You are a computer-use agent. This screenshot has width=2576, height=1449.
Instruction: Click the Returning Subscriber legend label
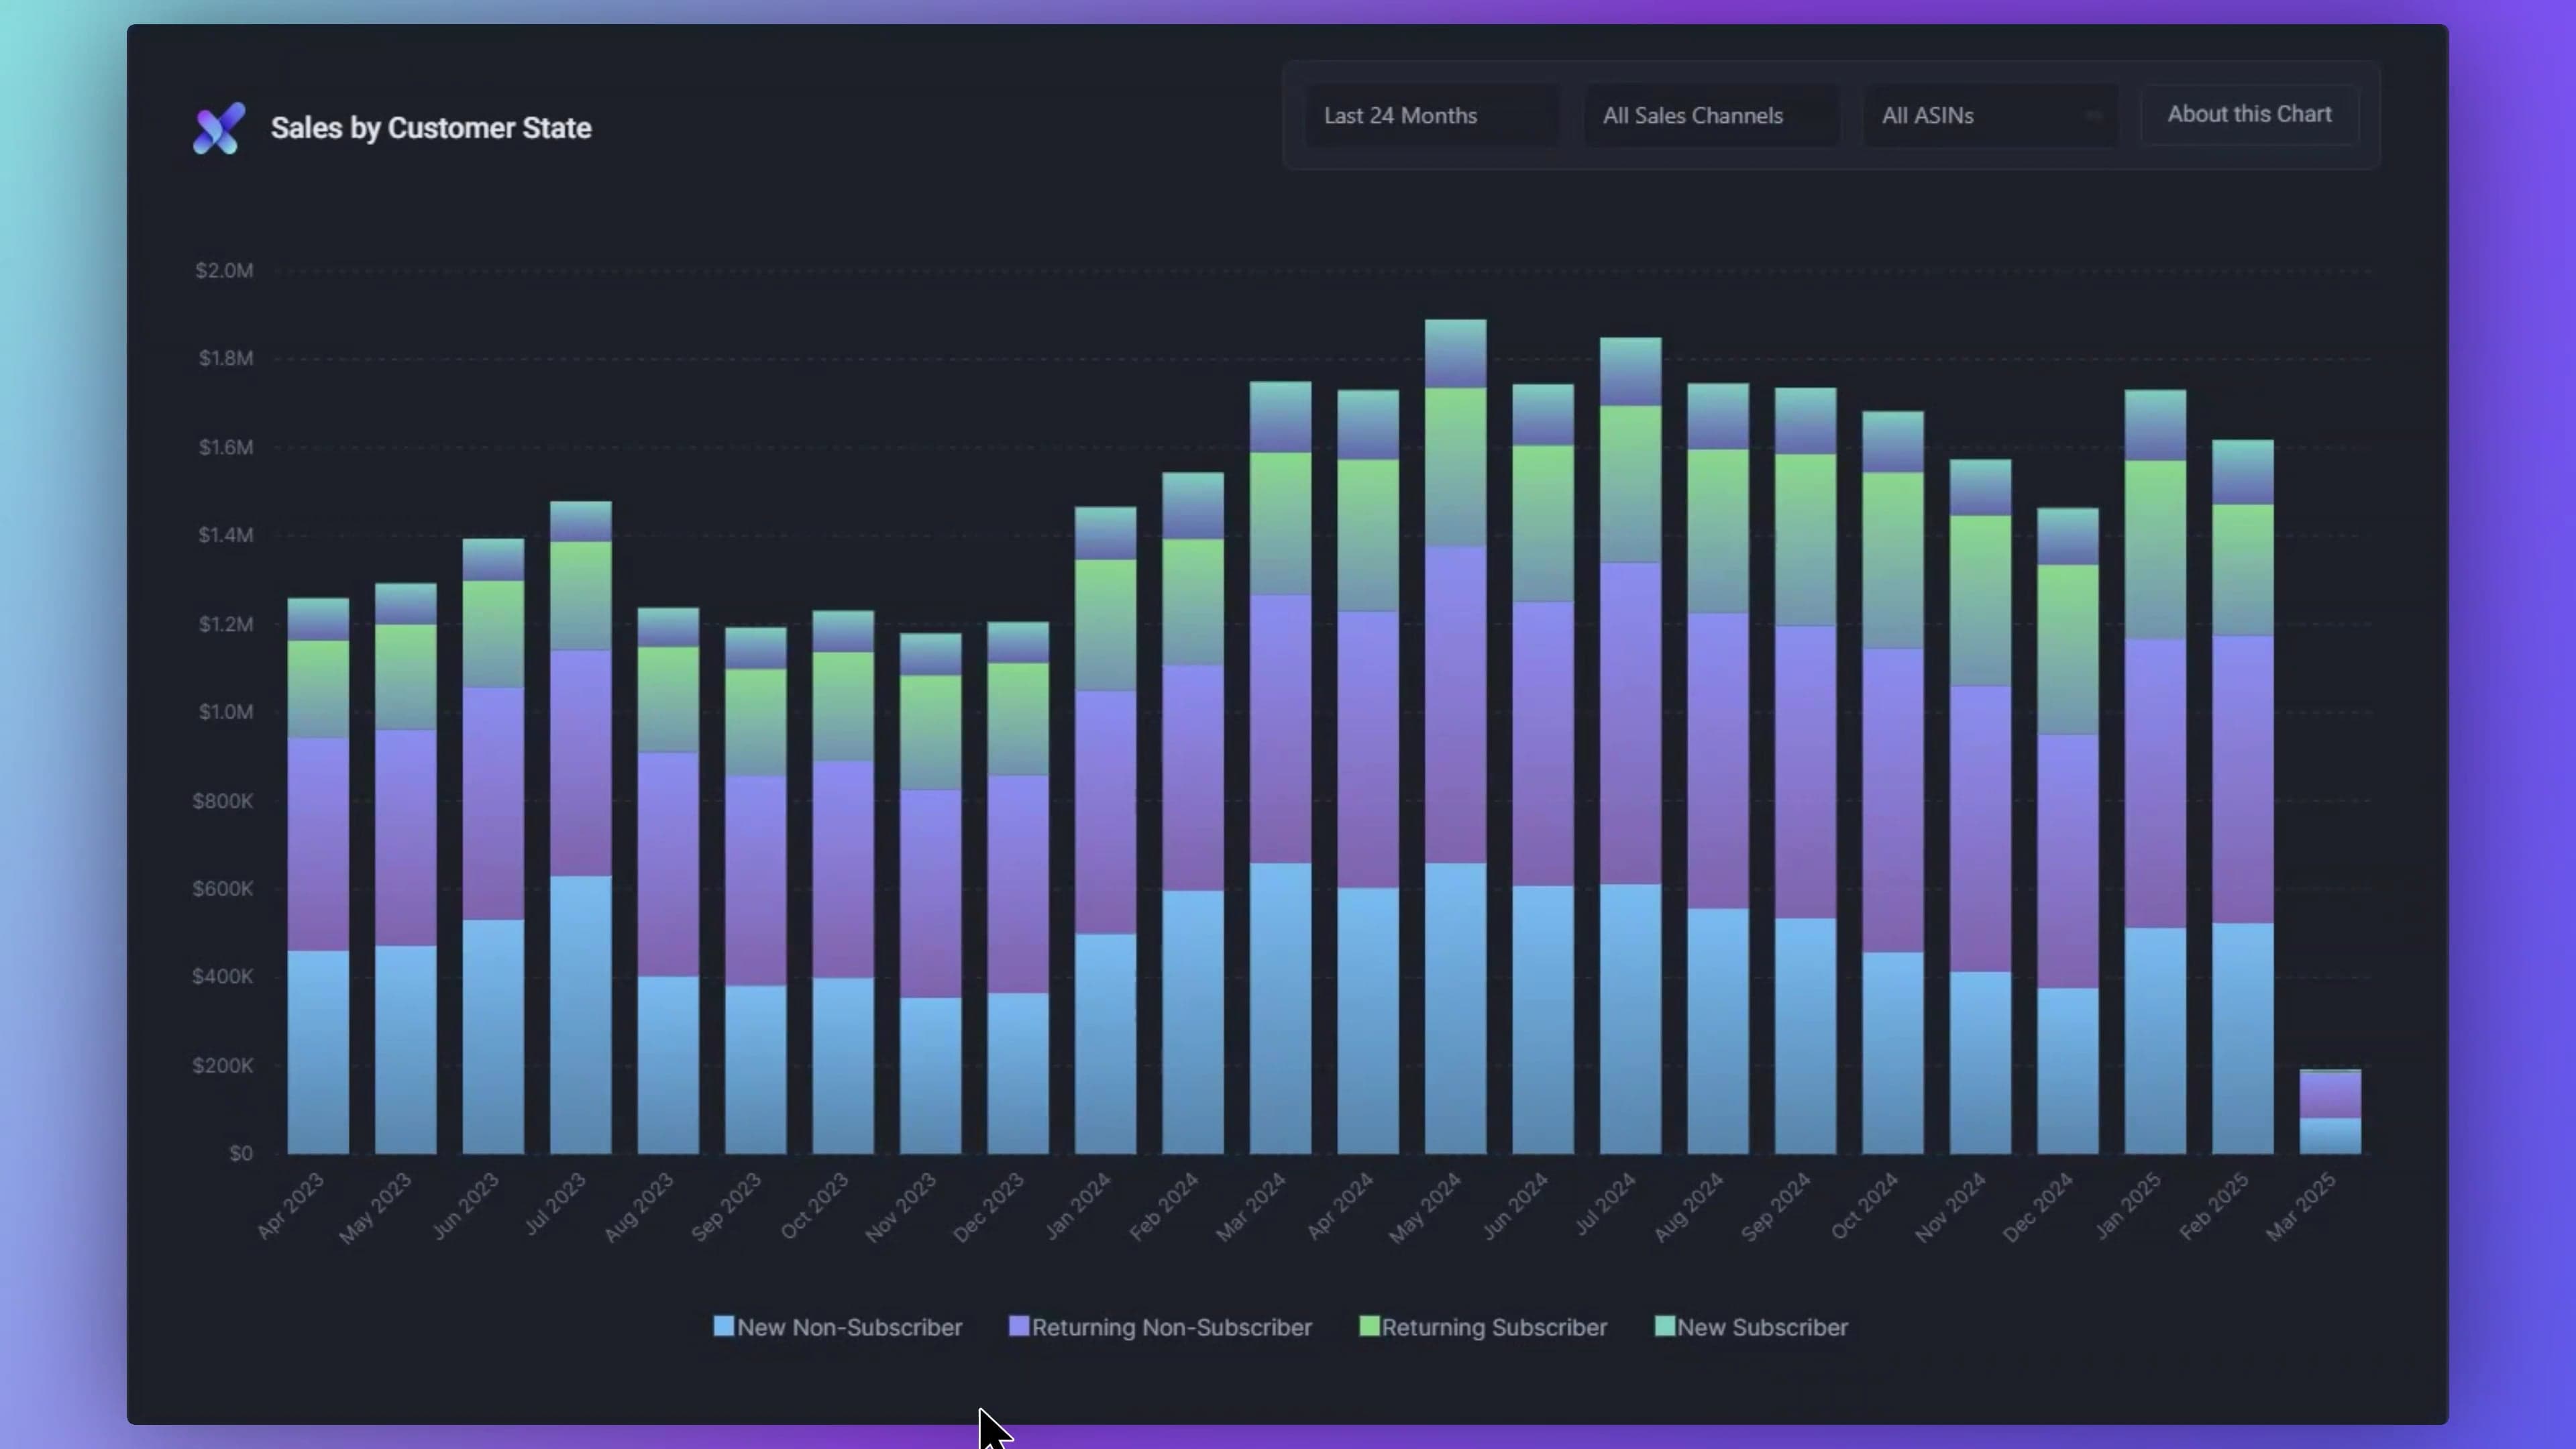(1494, 1327)
